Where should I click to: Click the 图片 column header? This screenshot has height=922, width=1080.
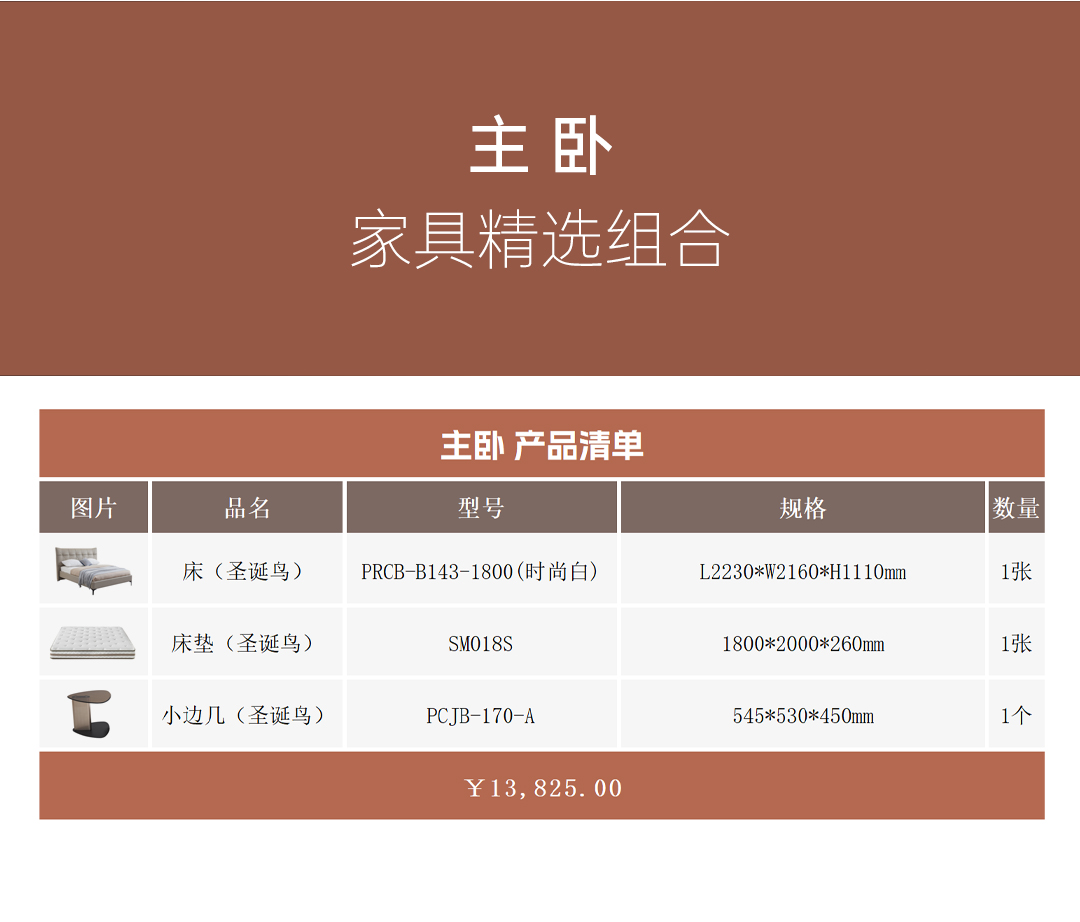pos(94,508)
